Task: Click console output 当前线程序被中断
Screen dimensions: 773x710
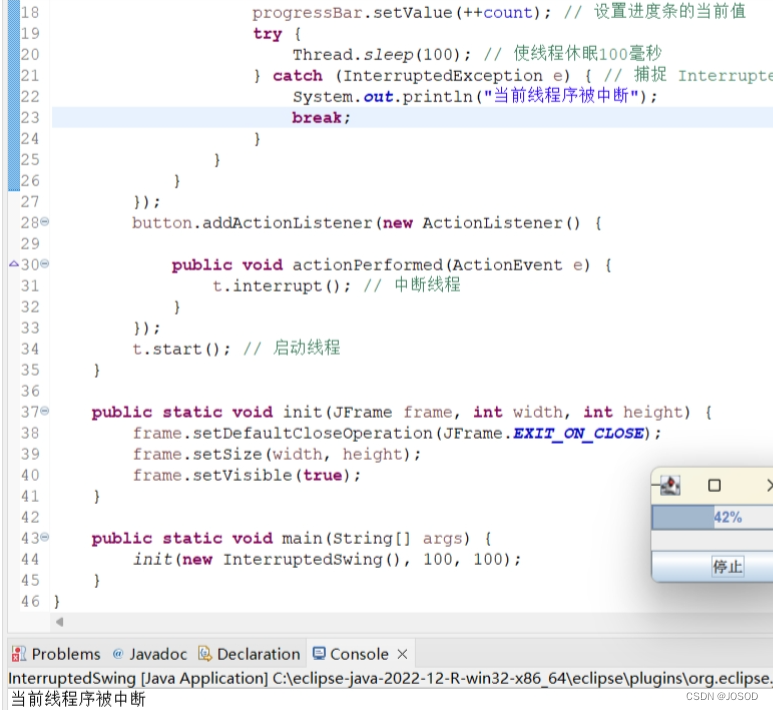Action: tap(78, 699)
